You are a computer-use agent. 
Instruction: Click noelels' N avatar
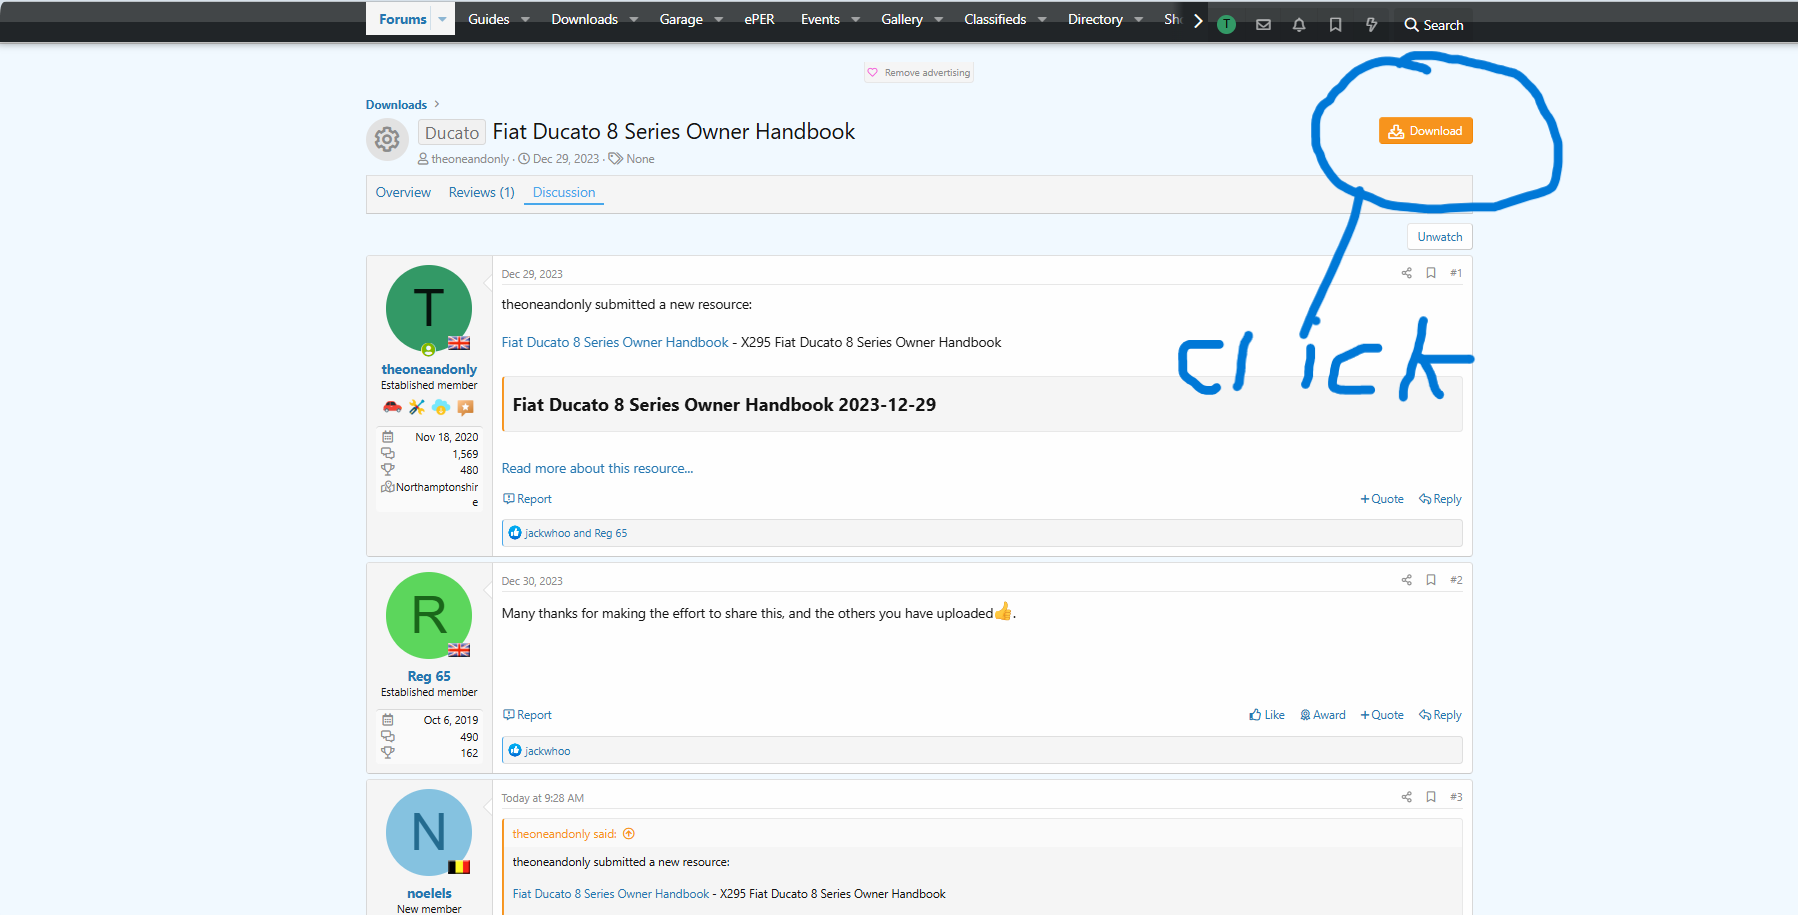(x=429, y=832)
